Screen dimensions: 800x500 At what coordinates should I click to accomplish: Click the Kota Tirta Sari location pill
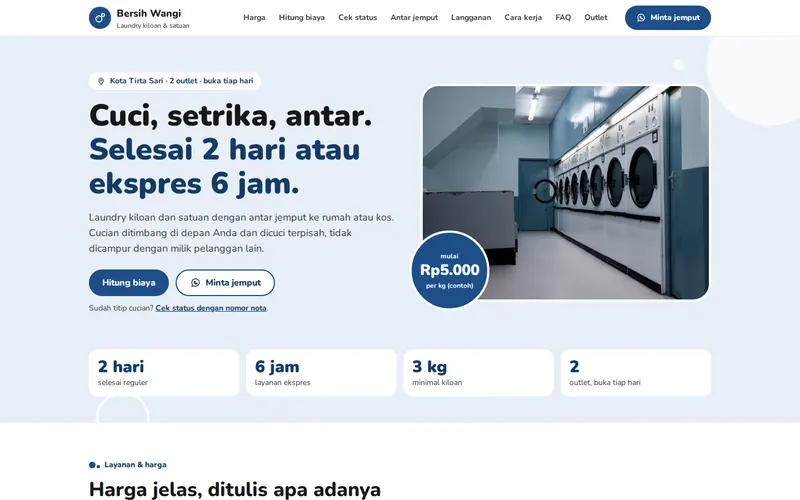point(175,81)
